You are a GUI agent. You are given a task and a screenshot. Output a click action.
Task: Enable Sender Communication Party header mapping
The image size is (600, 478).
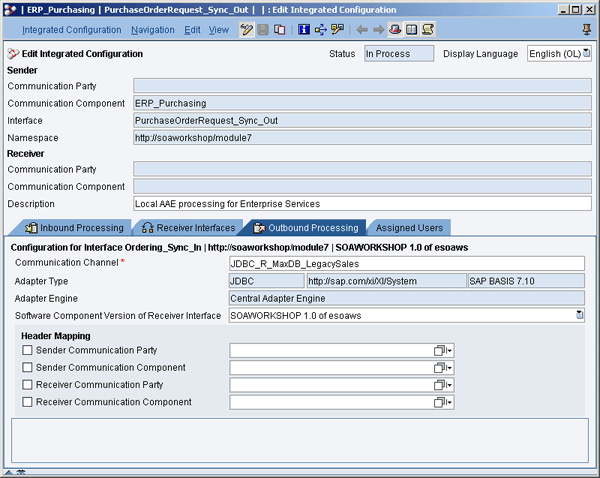(x=27, y=351)
